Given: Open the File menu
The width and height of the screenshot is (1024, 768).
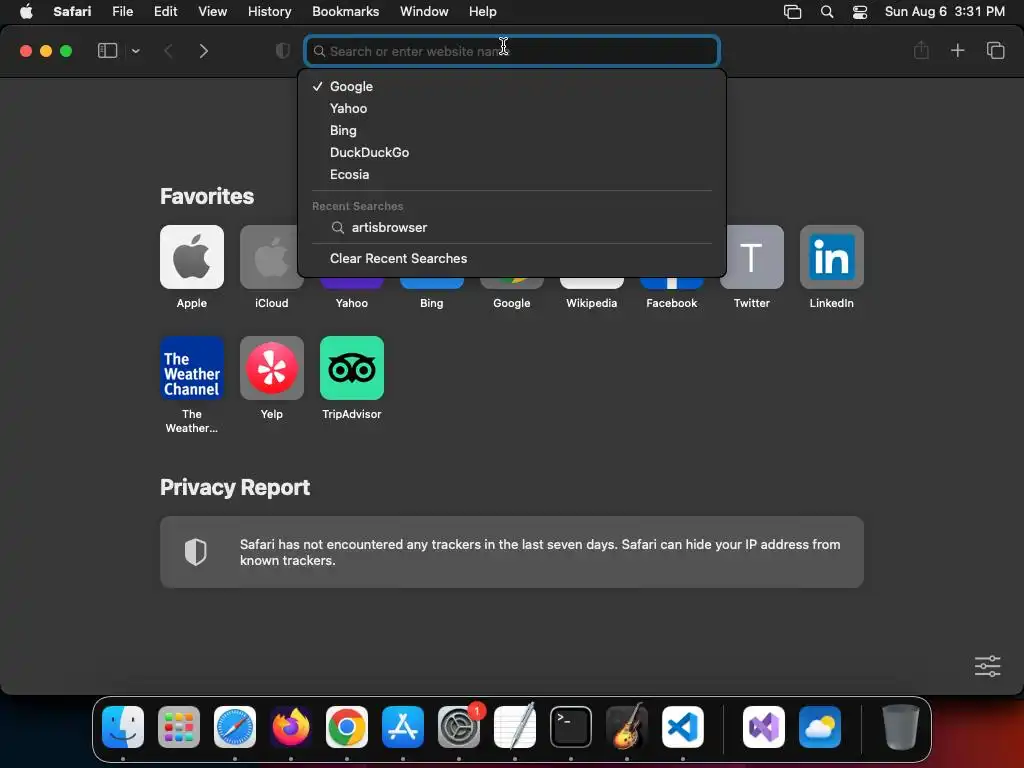Looking at the screenshot, I should click(123, 12).
